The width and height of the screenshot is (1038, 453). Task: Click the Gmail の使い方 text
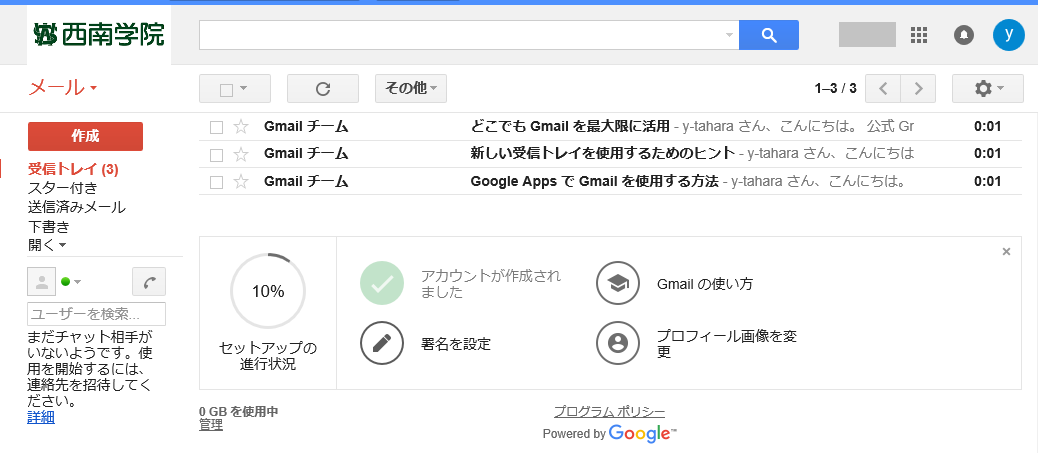(x=705, y=284)
